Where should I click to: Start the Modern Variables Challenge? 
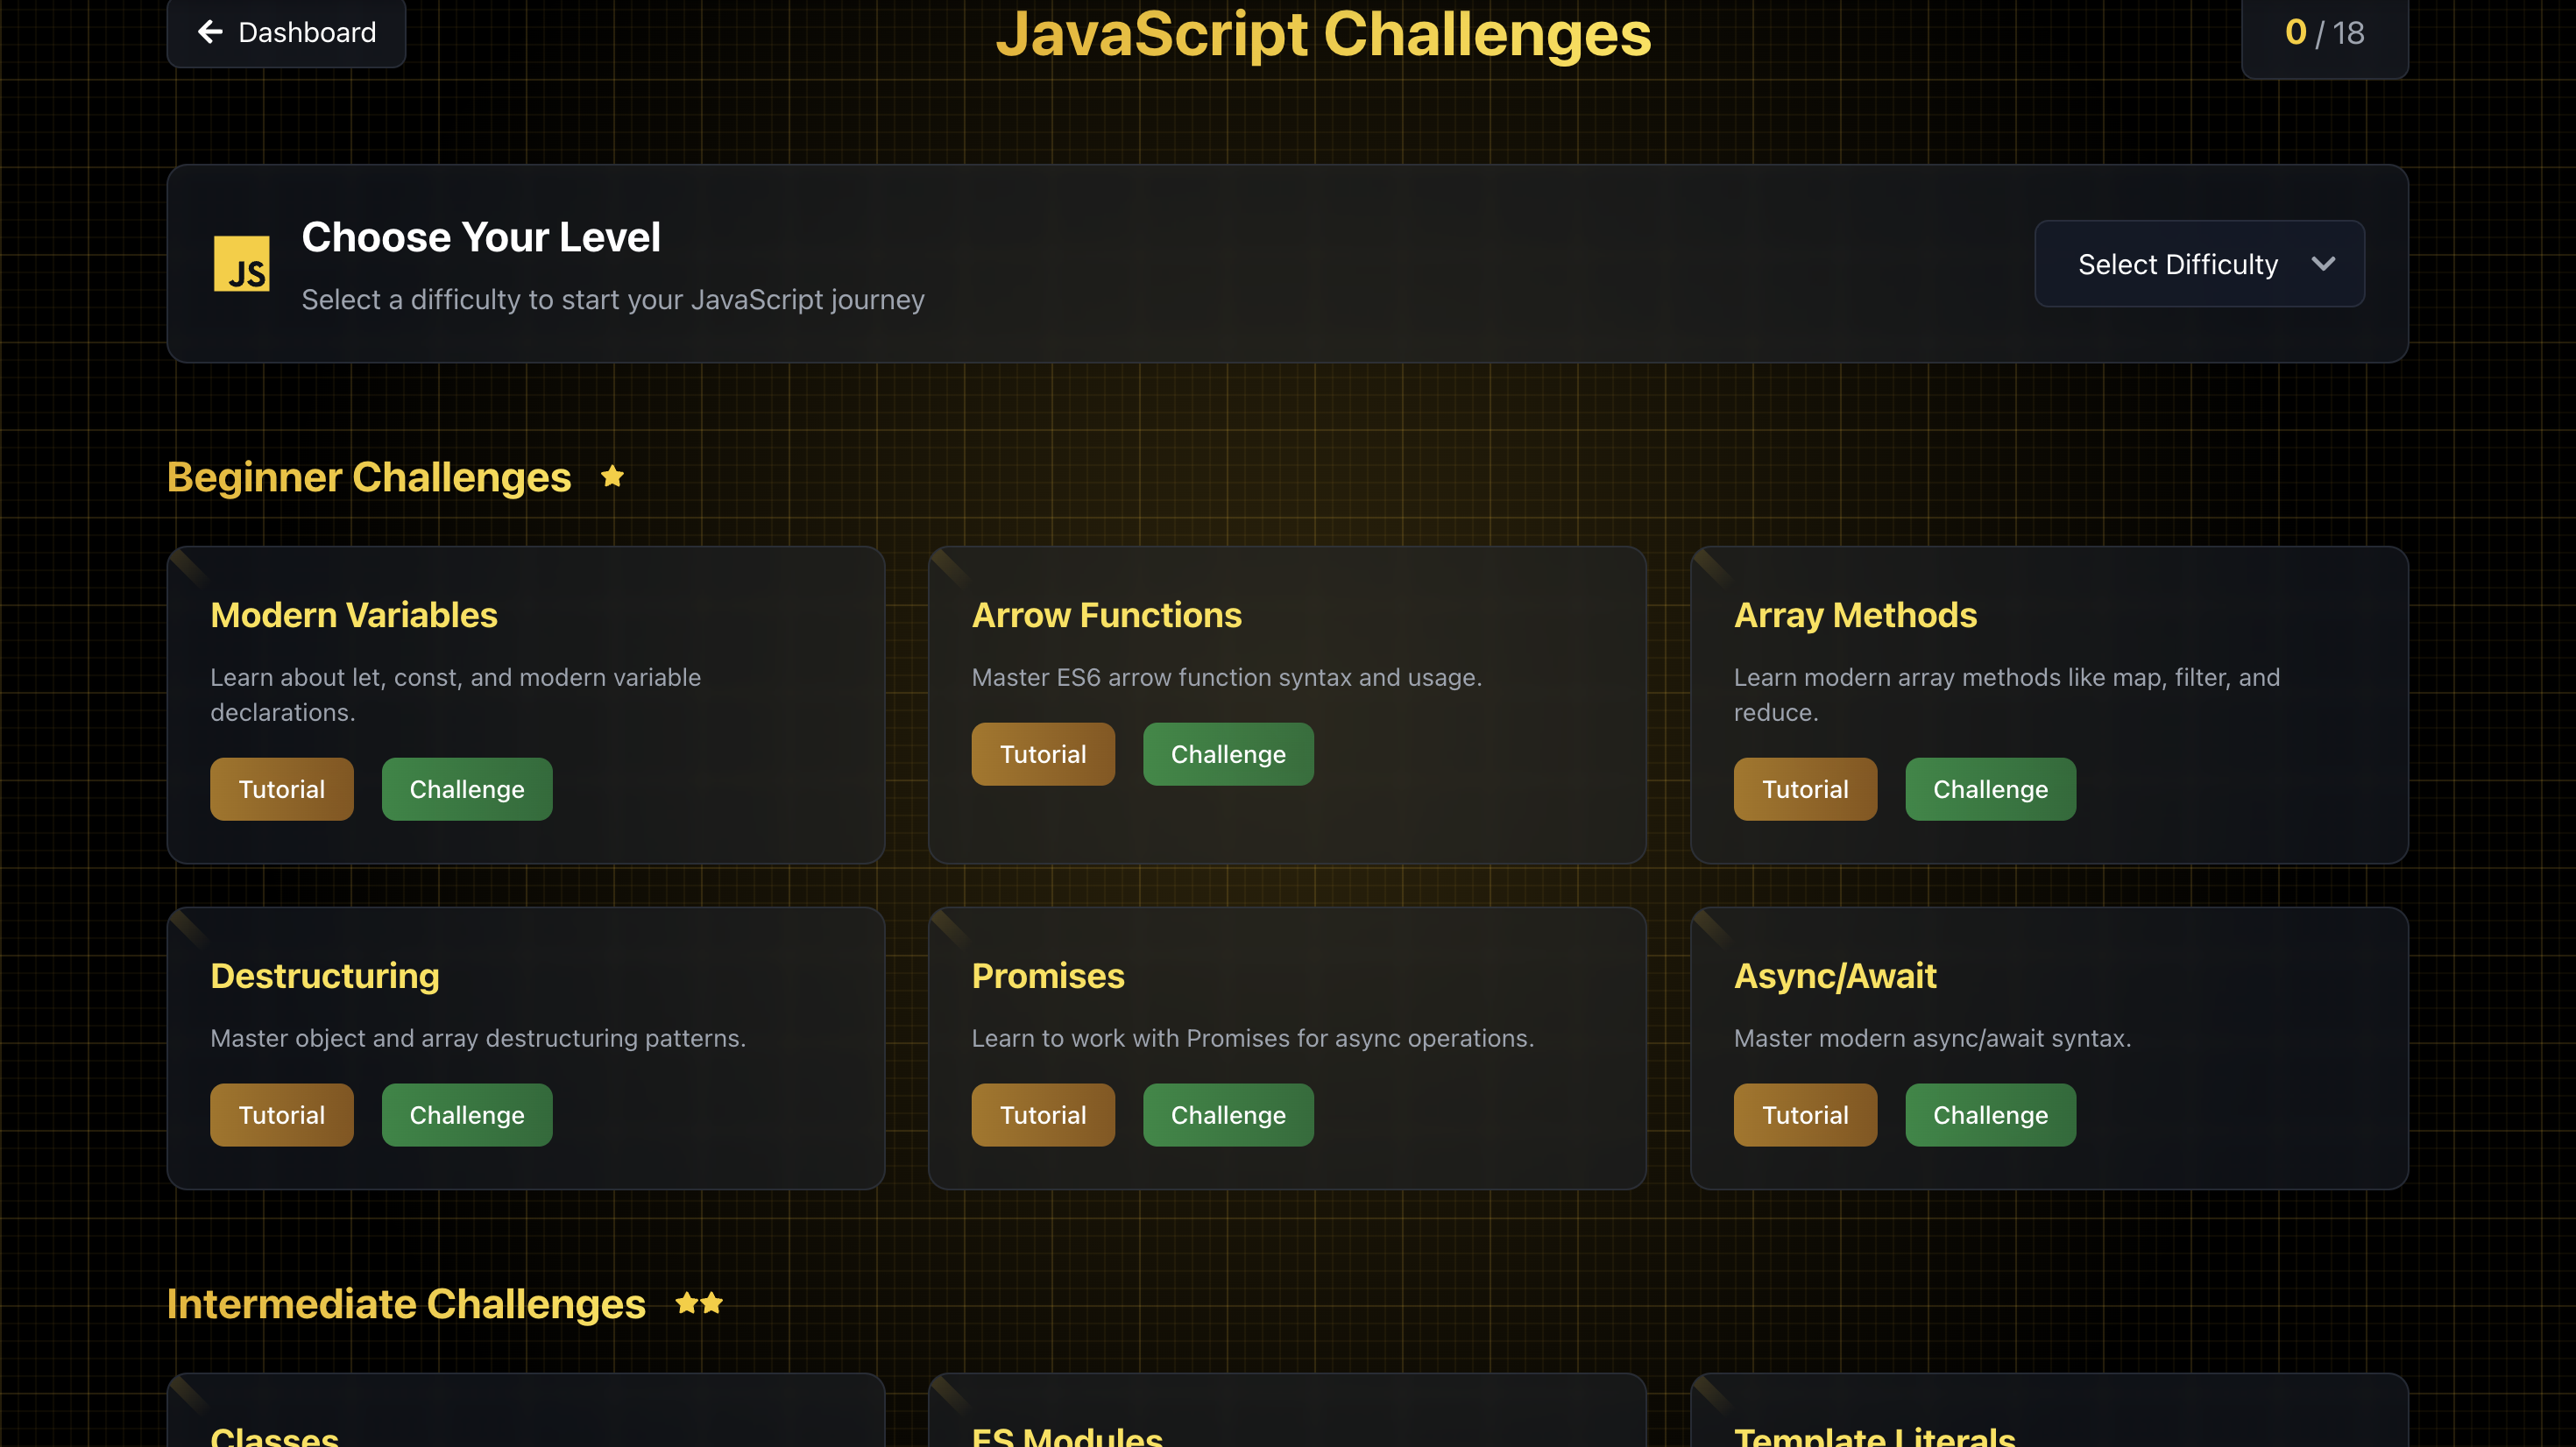point(466,789)
